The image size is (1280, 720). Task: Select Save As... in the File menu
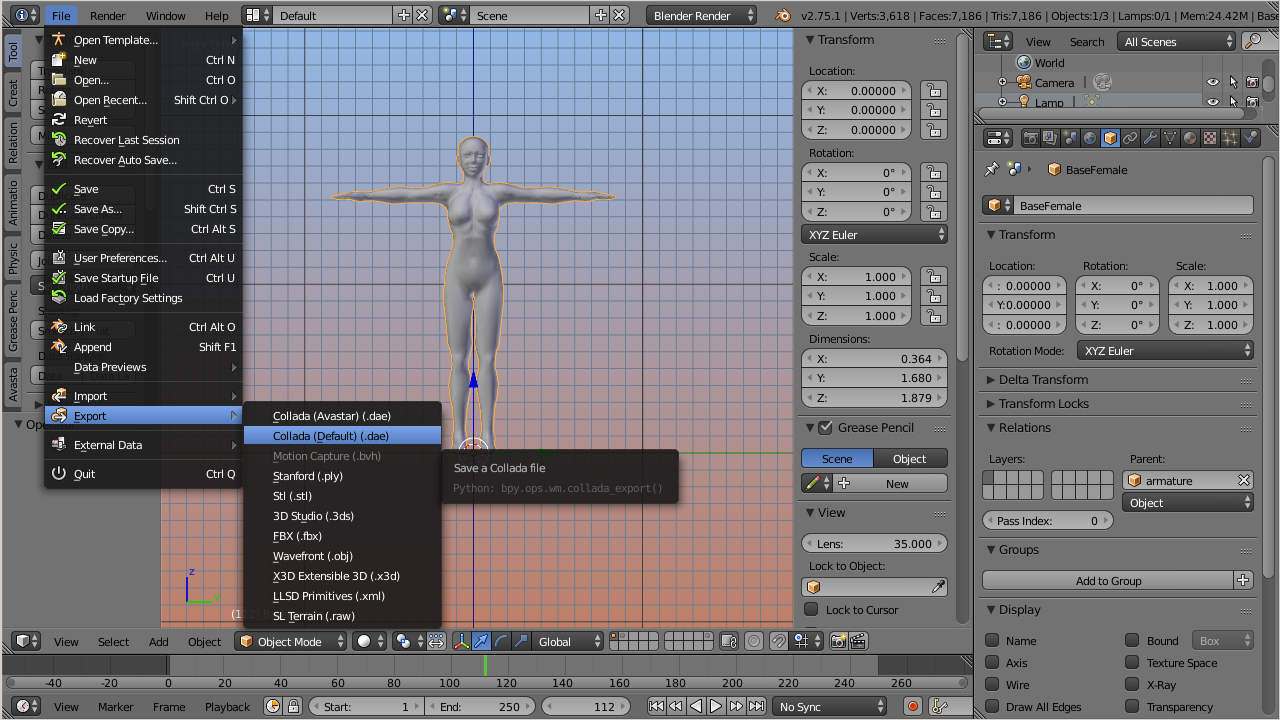pos(98,209)
